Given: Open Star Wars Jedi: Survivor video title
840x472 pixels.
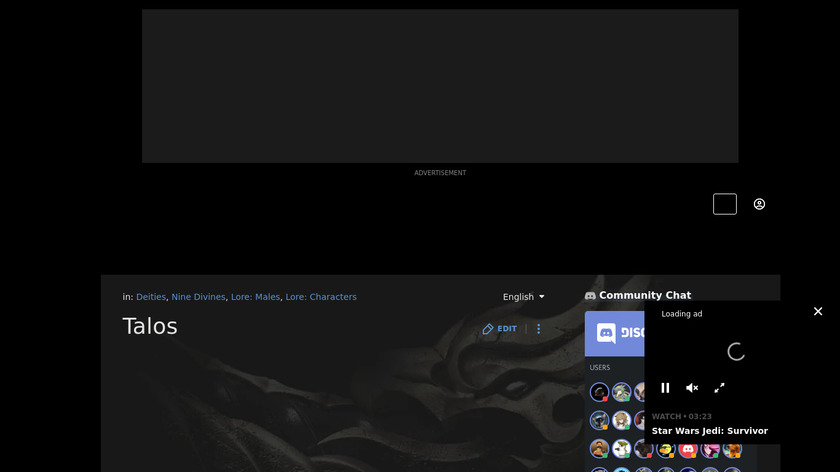Looking at the screenshot, I should [x=709, y=431].
